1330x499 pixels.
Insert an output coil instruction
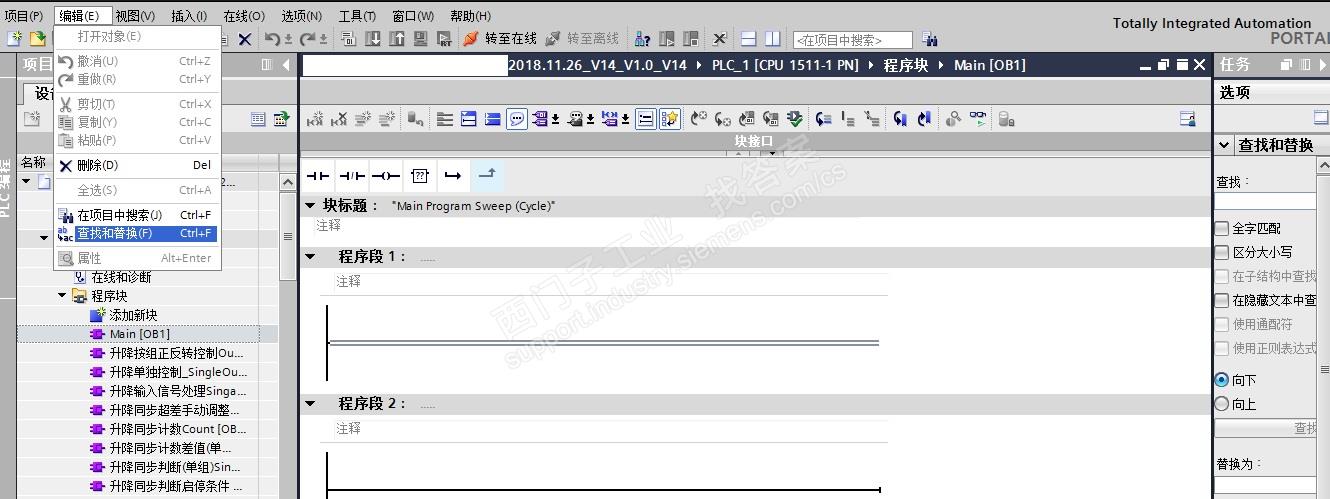pyautogui.click(x=385, y=176)
